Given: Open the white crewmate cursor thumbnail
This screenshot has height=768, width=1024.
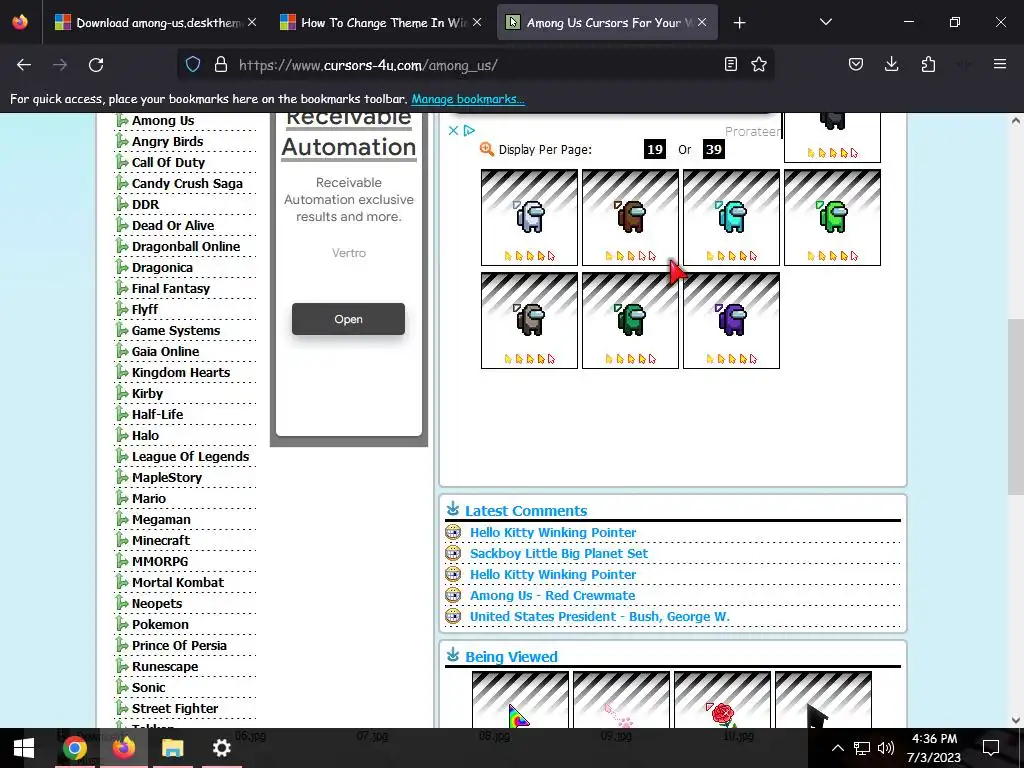Looking at the screenshot, I should tap(530, 217).
